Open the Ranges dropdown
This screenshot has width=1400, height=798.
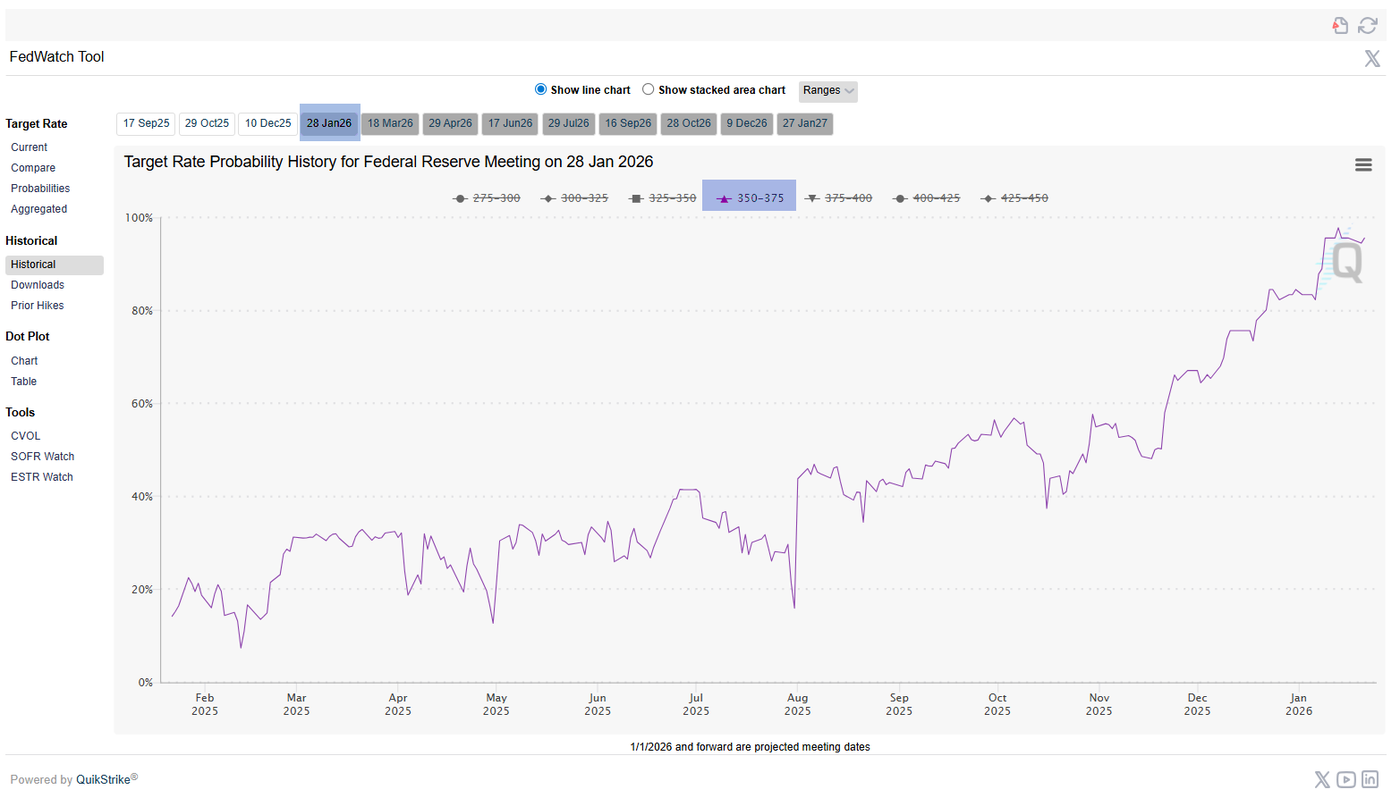[827, 91]
